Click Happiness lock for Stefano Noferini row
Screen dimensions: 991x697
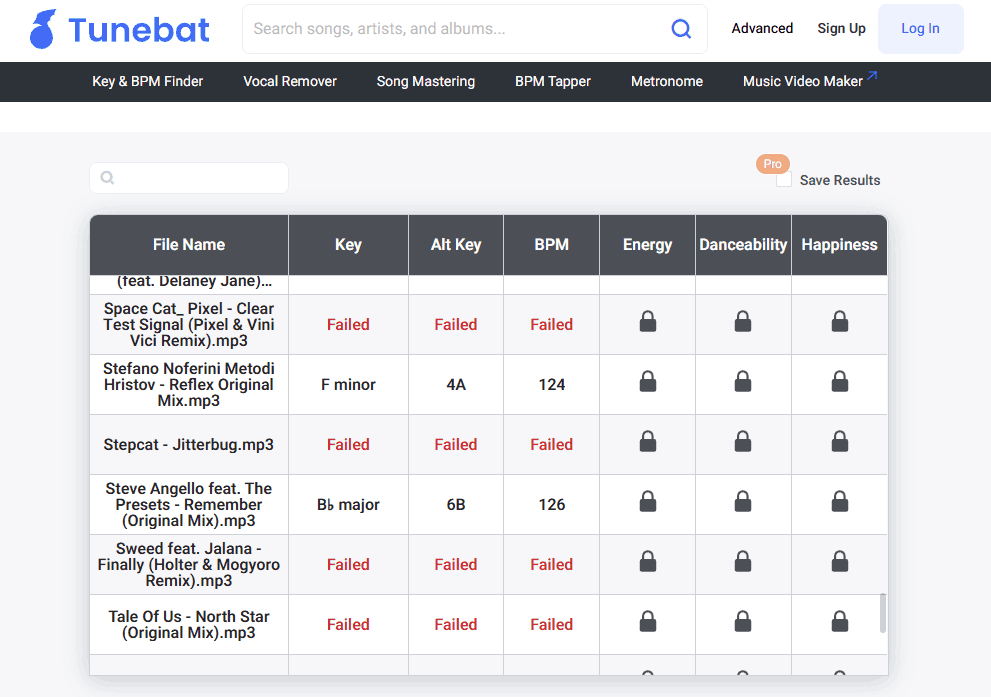pos(839,382)
